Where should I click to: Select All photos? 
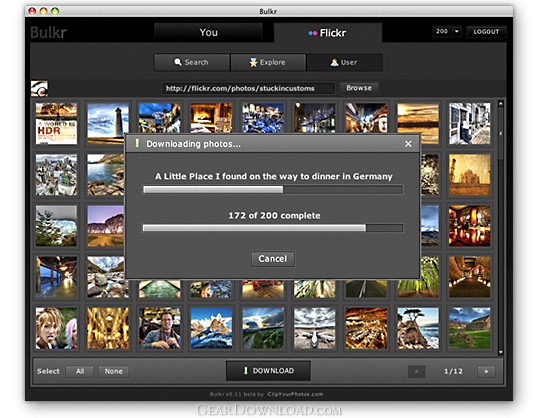80,371
